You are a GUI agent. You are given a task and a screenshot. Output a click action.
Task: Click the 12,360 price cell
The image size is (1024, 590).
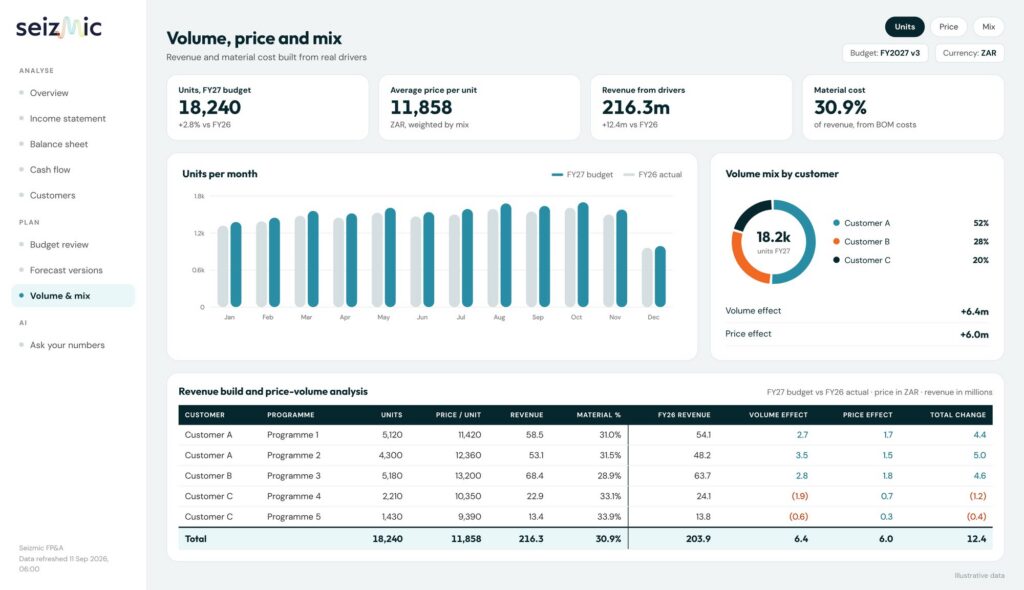468,455
